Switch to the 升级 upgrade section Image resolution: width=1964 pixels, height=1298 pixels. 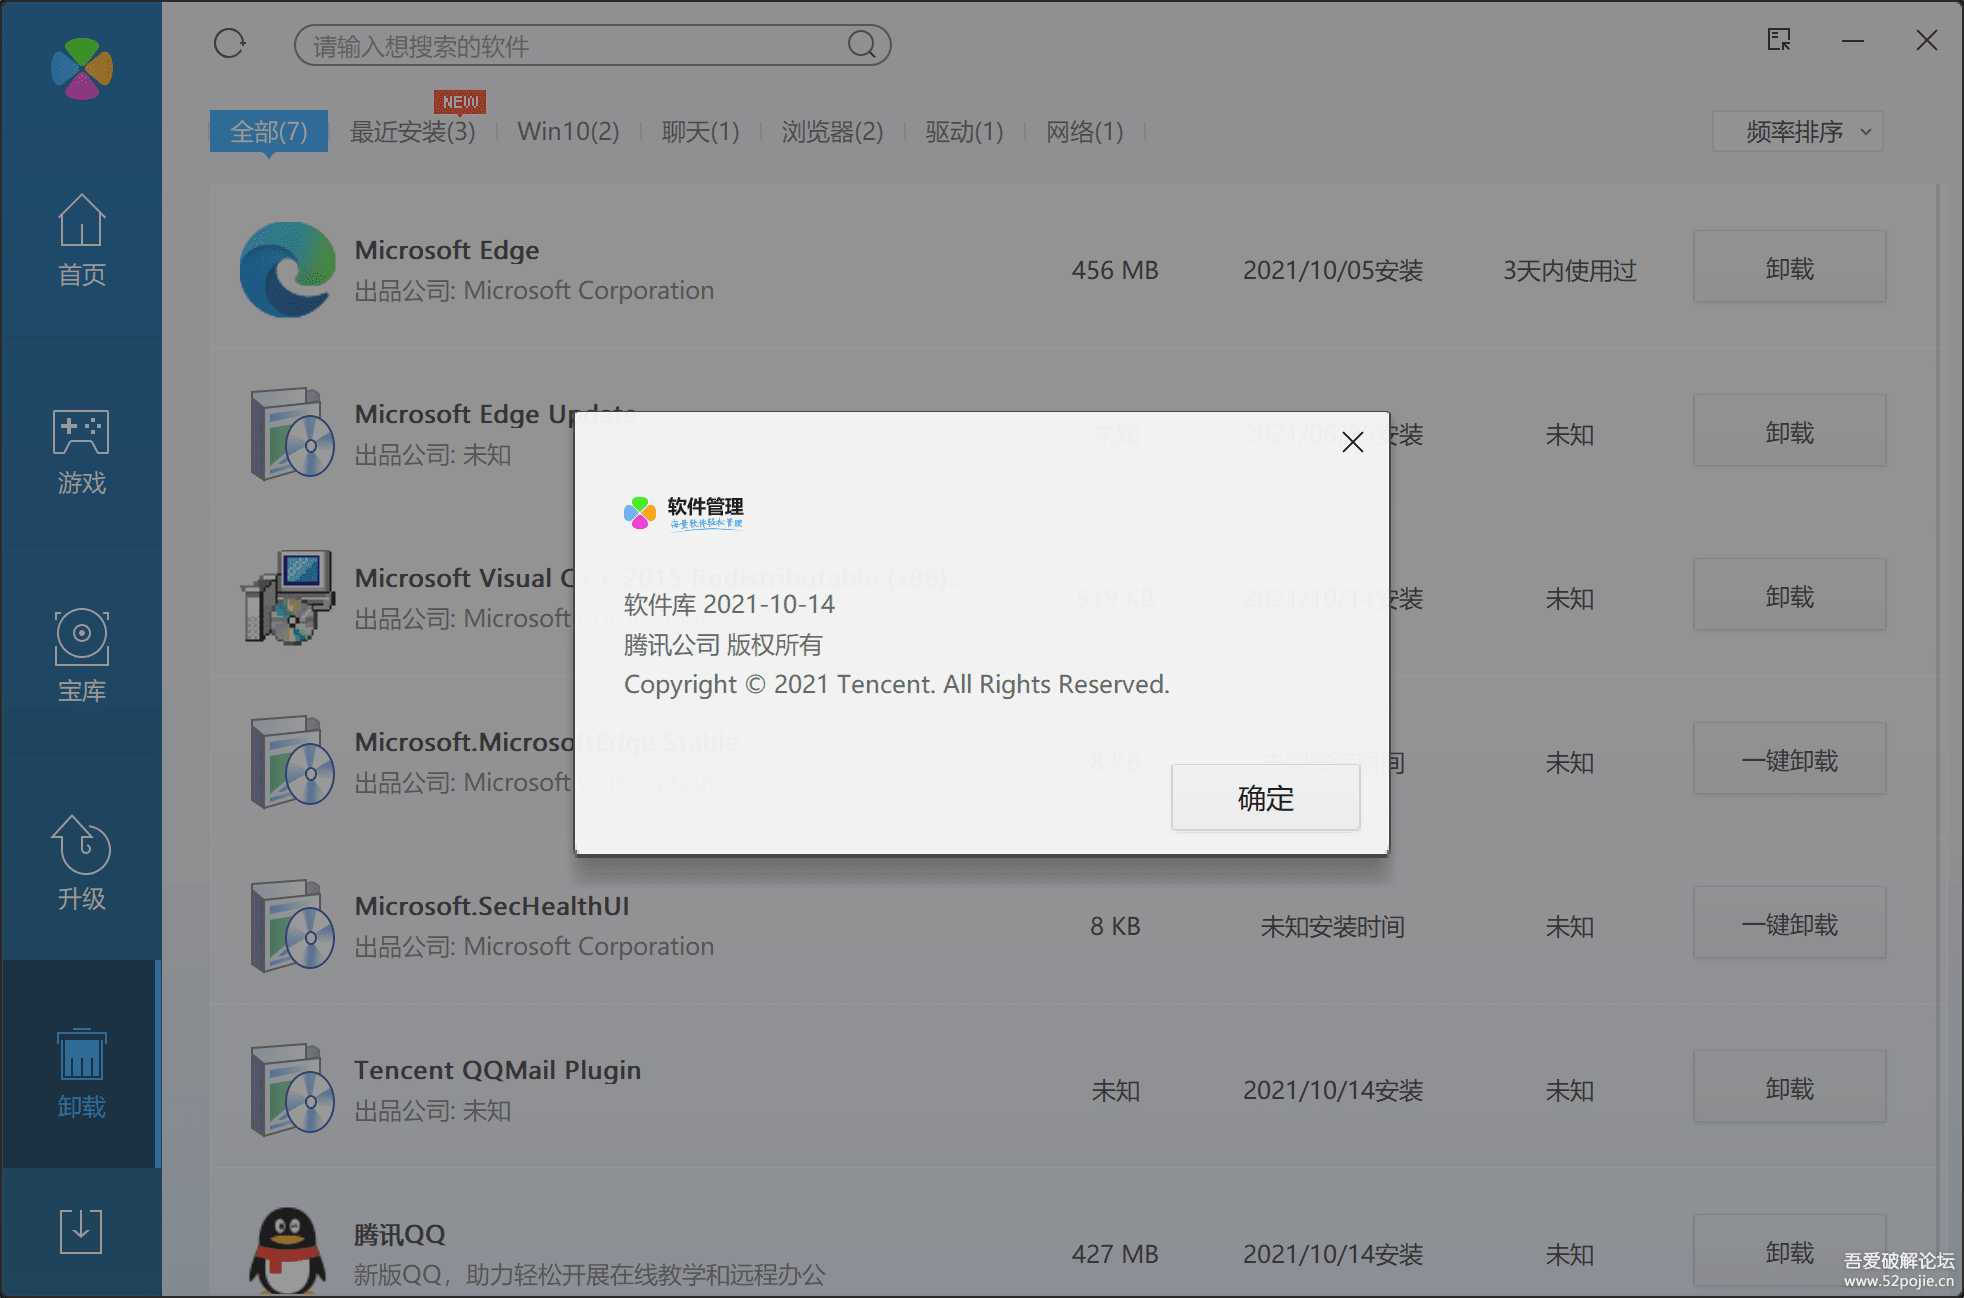pyautogui.click(x=81, y=863)
